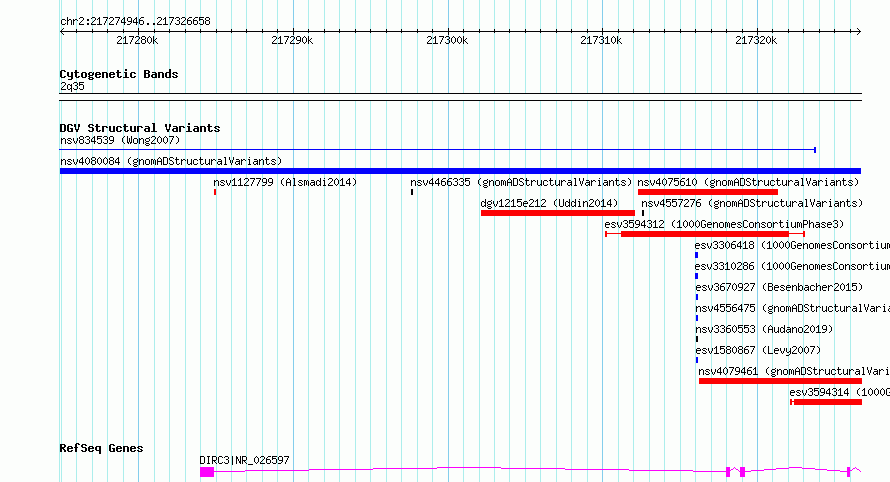Click the nsv3360553 (Audano2019) label
890x482 pixels.
tap(764, 329)
